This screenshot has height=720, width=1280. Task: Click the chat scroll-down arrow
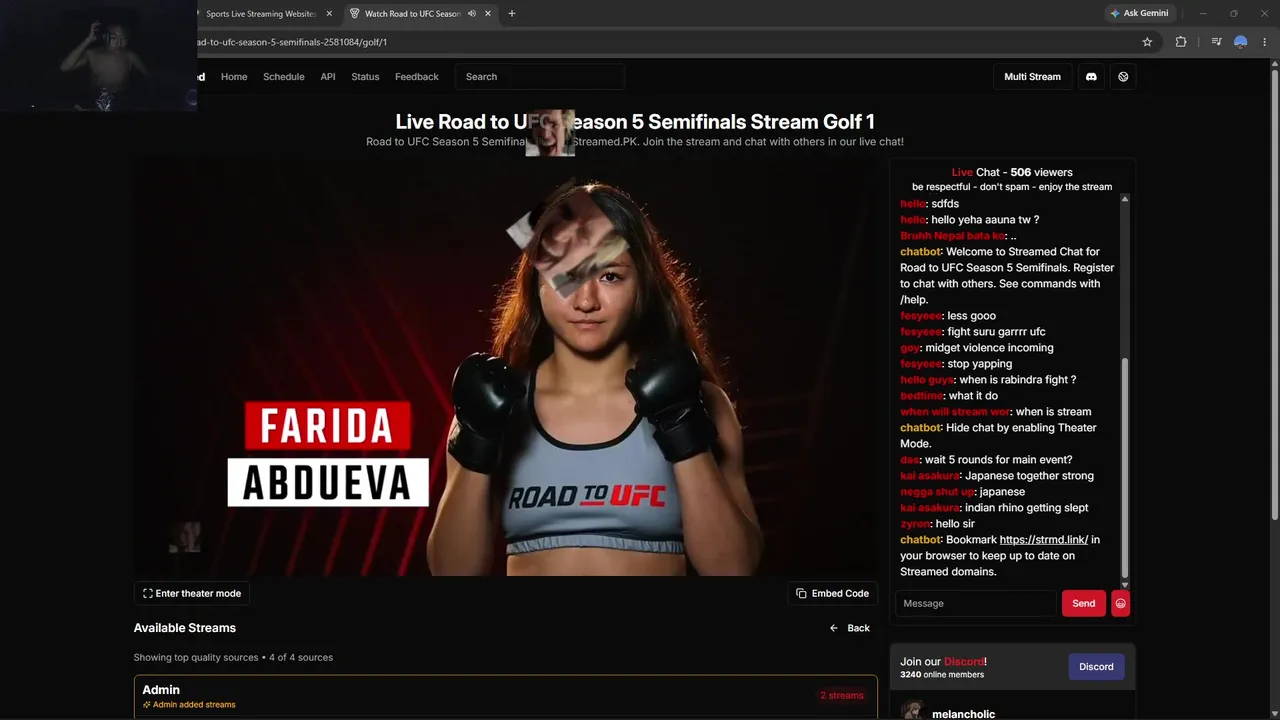tap(1125, 585)
